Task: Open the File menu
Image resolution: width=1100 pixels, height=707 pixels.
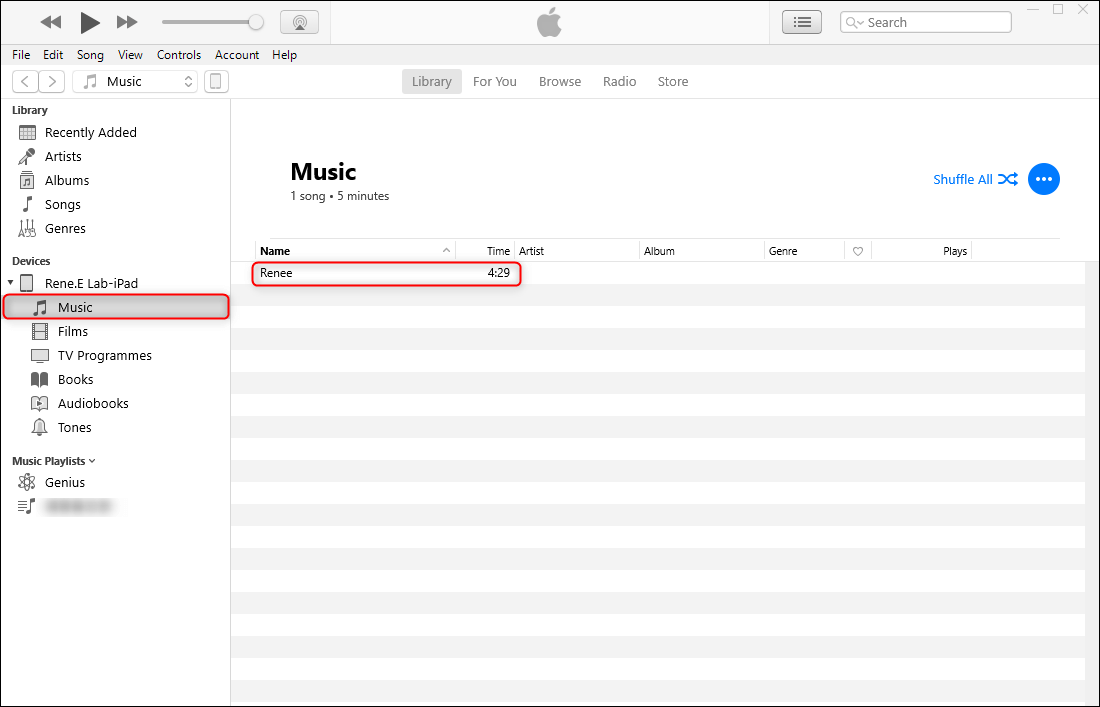Action: point(21,55)
